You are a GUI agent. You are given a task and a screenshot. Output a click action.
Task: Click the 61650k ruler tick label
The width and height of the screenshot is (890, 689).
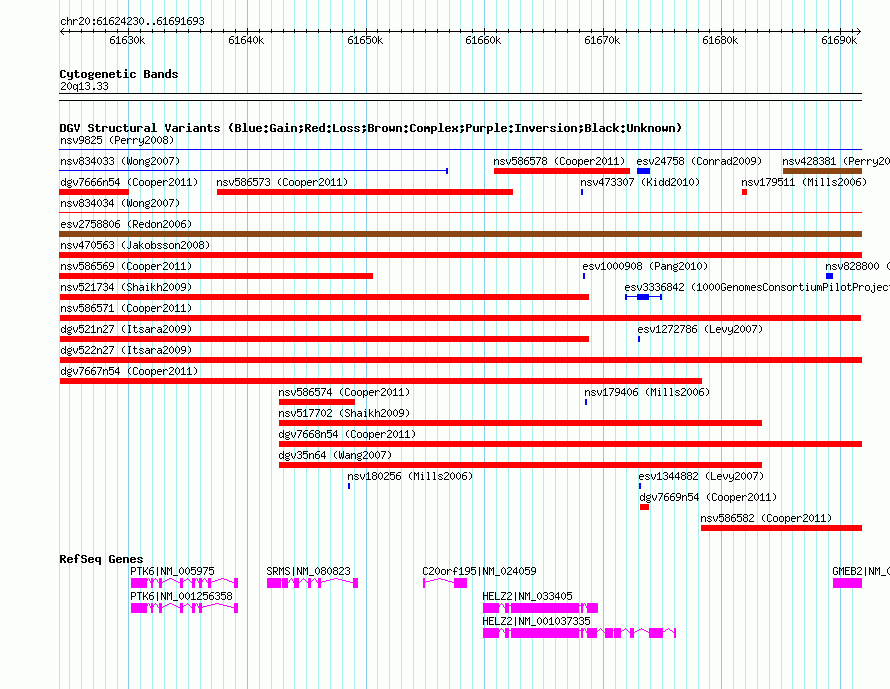[365, 40]
